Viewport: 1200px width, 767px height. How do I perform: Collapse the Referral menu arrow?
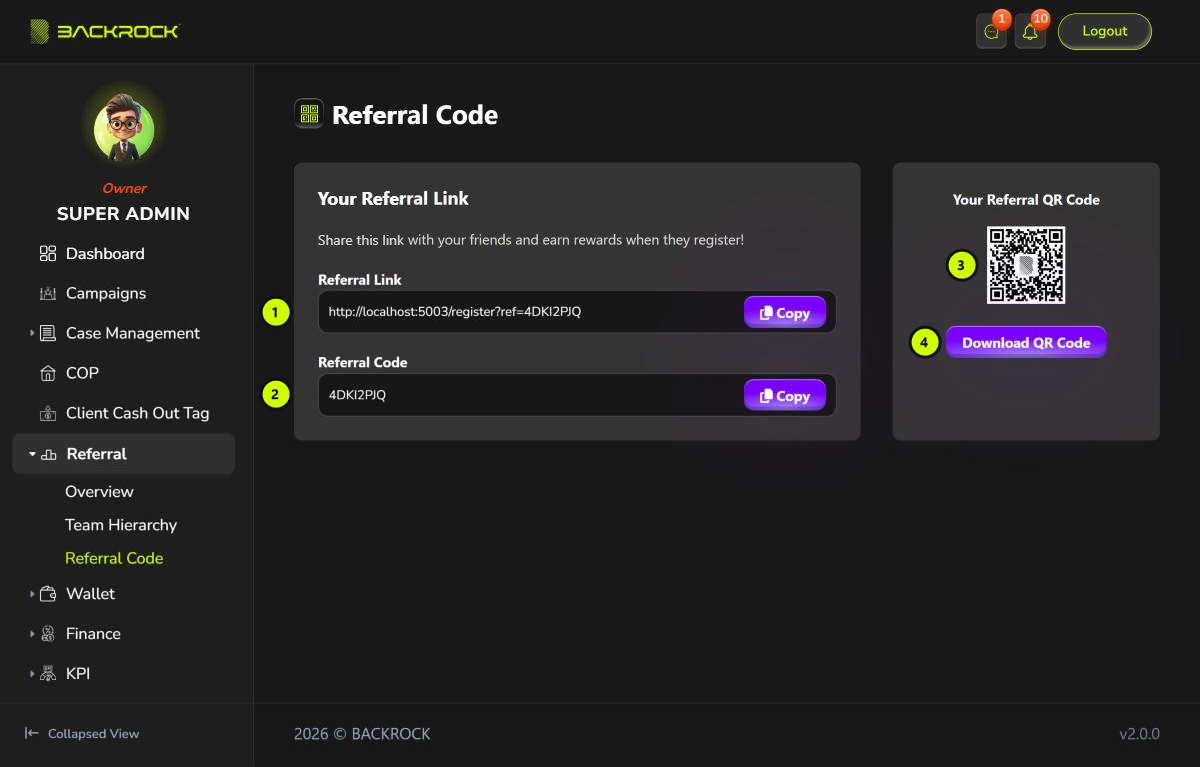pos(32,454)
